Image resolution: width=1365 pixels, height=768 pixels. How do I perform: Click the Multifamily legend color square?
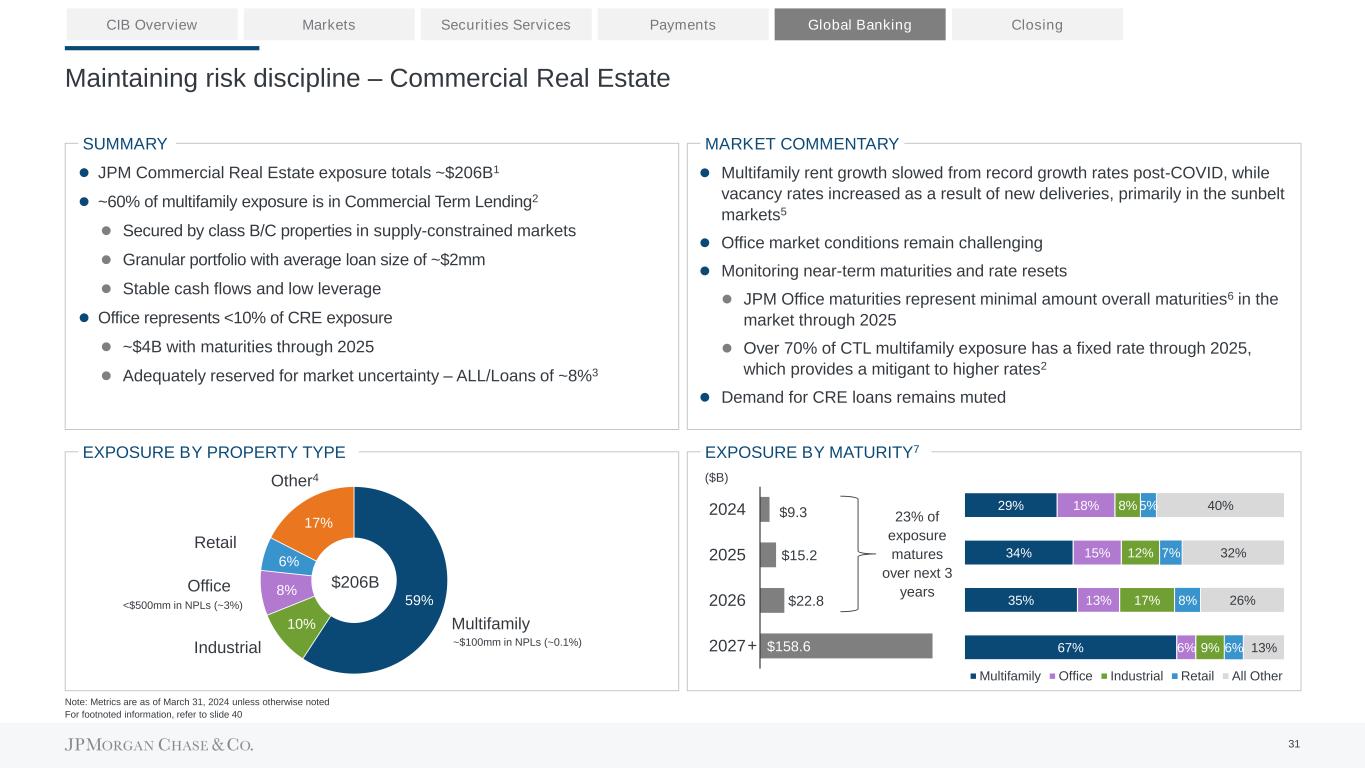point(972,677)
